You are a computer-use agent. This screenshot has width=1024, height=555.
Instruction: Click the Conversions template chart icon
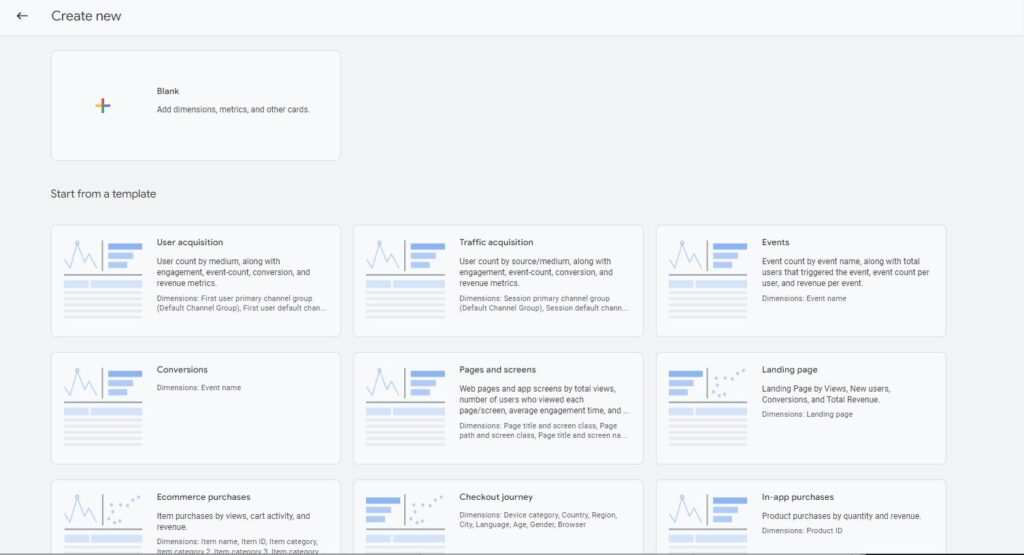pyautogui.click(x=103, y=407)
